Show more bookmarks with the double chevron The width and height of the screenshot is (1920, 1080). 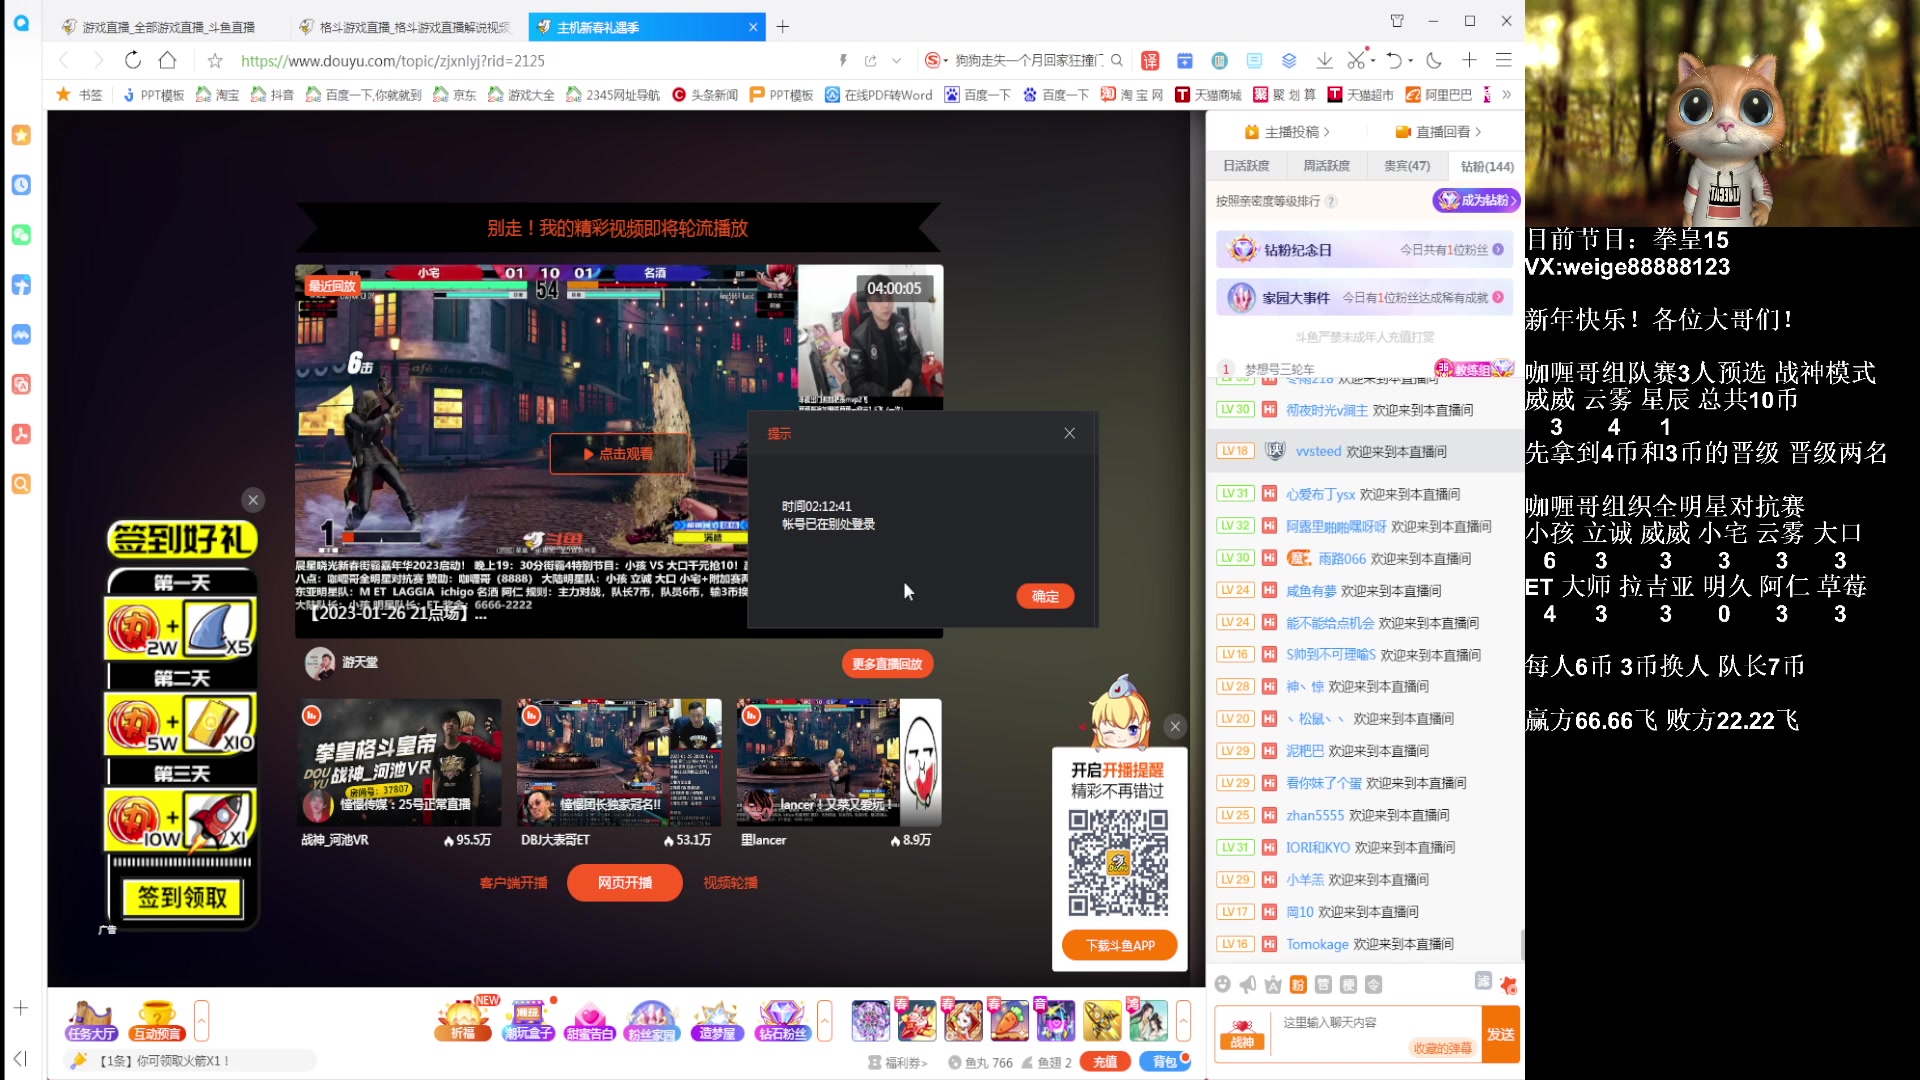[1506, 95]
